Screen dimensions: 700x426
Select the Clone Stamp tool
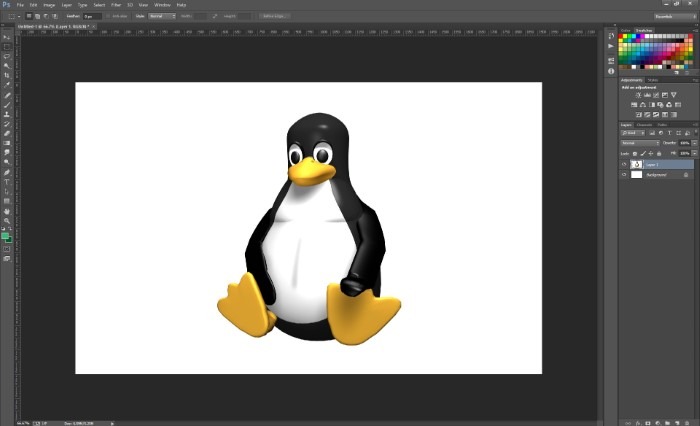pos(6,114)
